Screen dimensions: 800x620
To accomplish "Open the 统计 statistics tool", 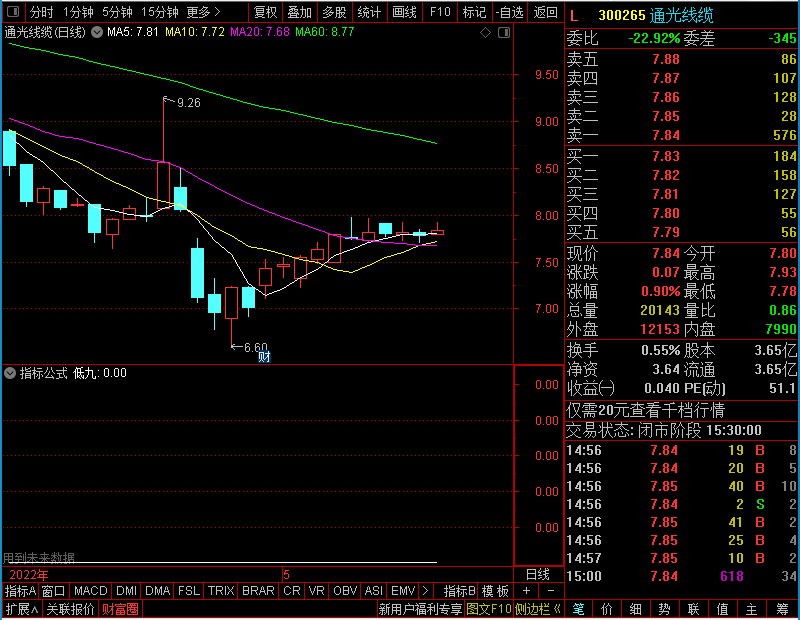I will point(369,12).
